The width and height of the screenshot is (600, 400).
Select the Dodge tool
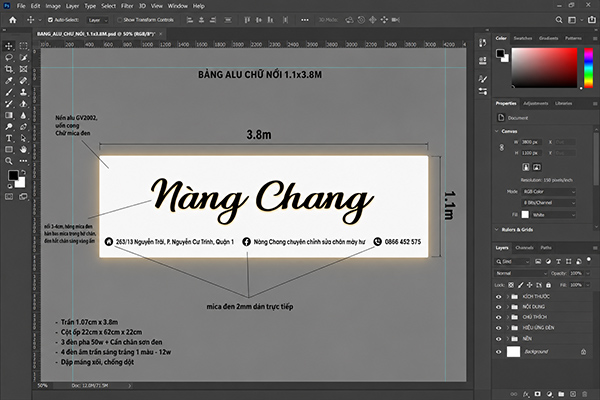pos(9,126)
